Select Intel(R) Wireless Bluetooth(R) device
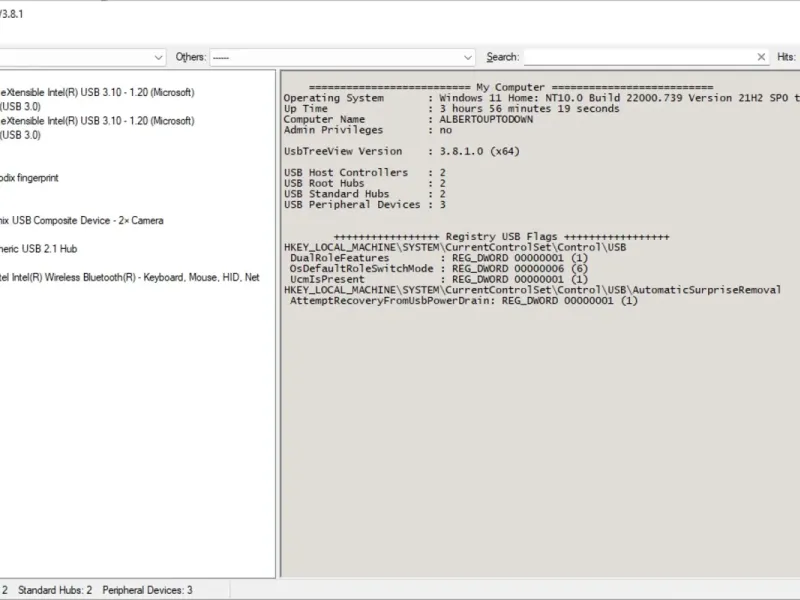This screenshot has width=800, height=600. point(130,278)
